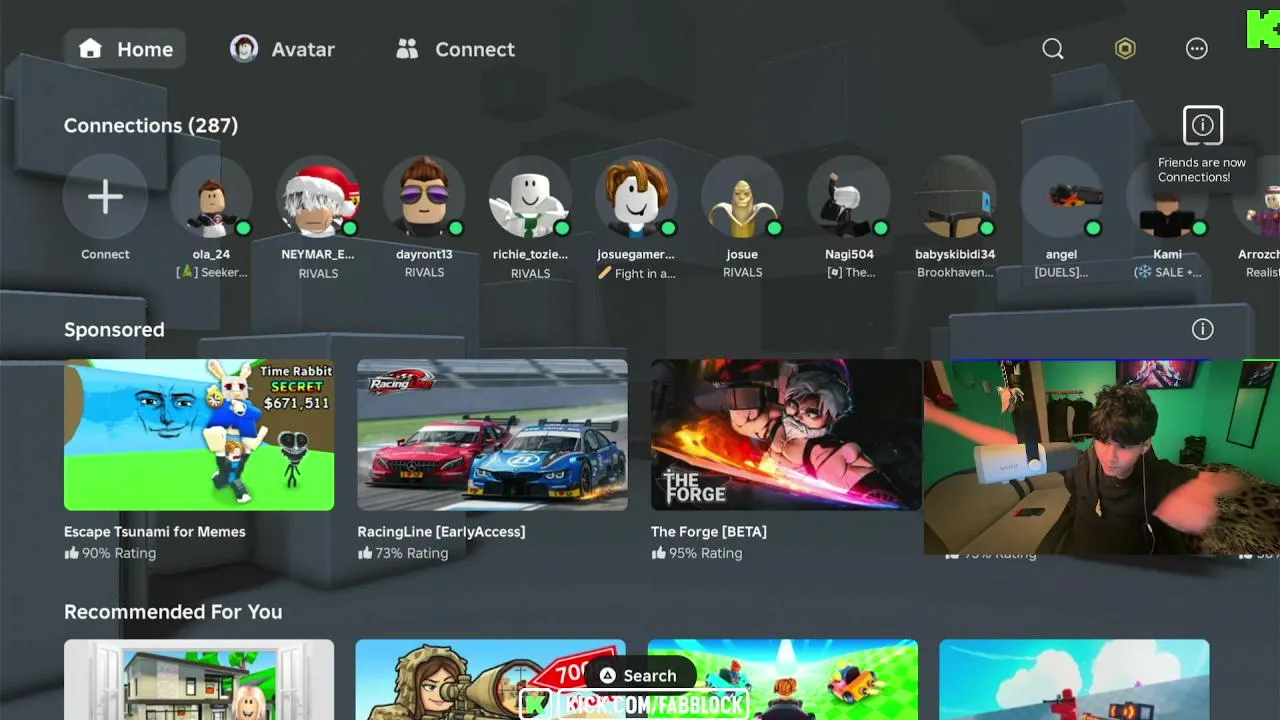Open the house game thumbnail in Recommended
The width and height of the screenshot is (1280, 720).
(x=199, y=680)
